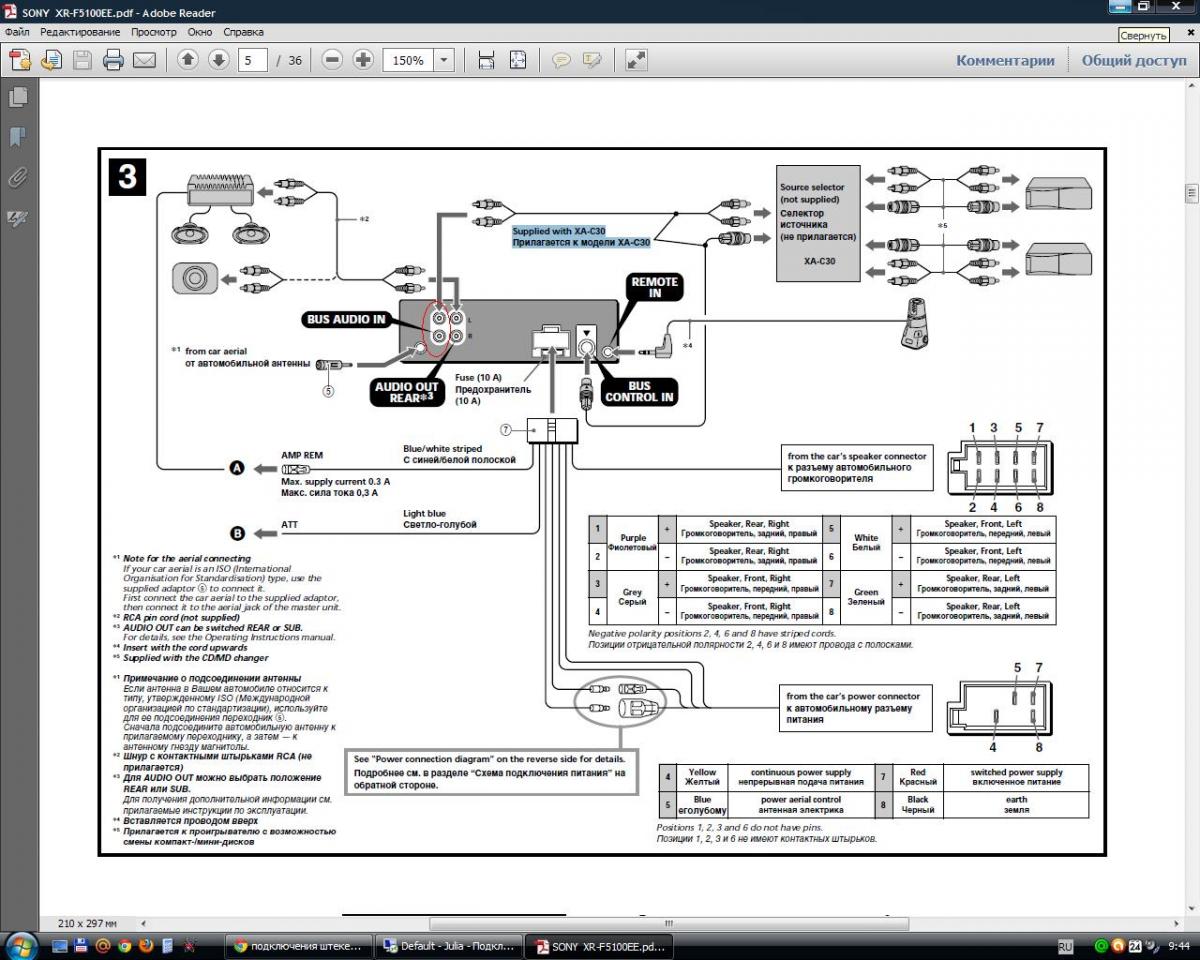Click the convert/export file toolbar icon

pos(51,60)
